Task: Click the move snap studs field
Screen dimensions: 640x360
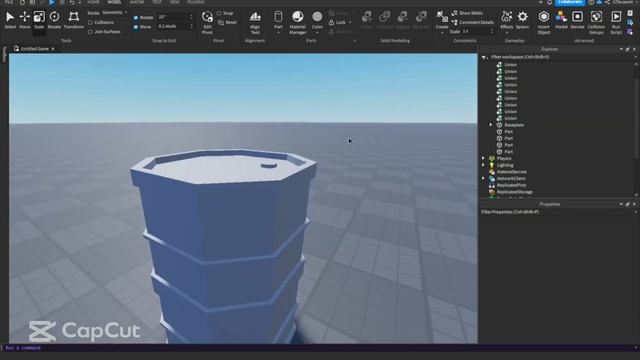Action: click(176, 27)
